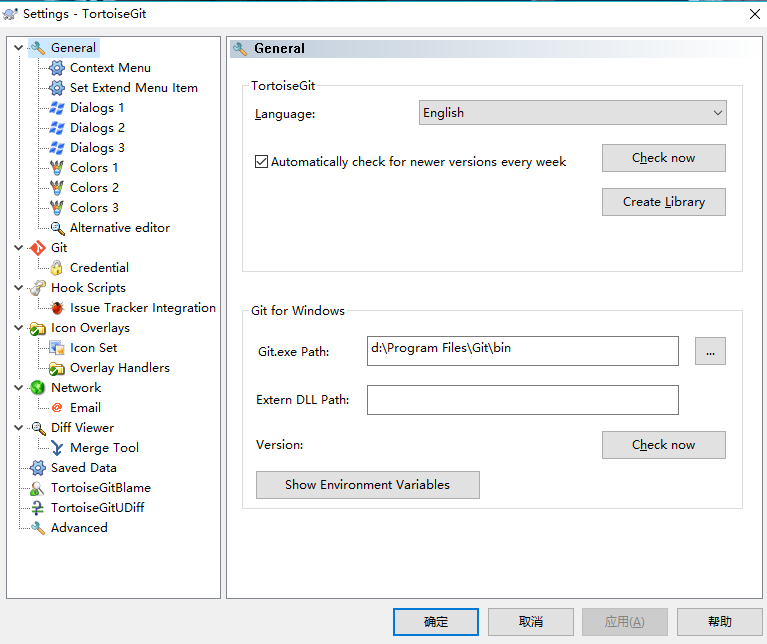Open the Language dropdown
This screenshot has width=767, height=644.
point(572,113)
